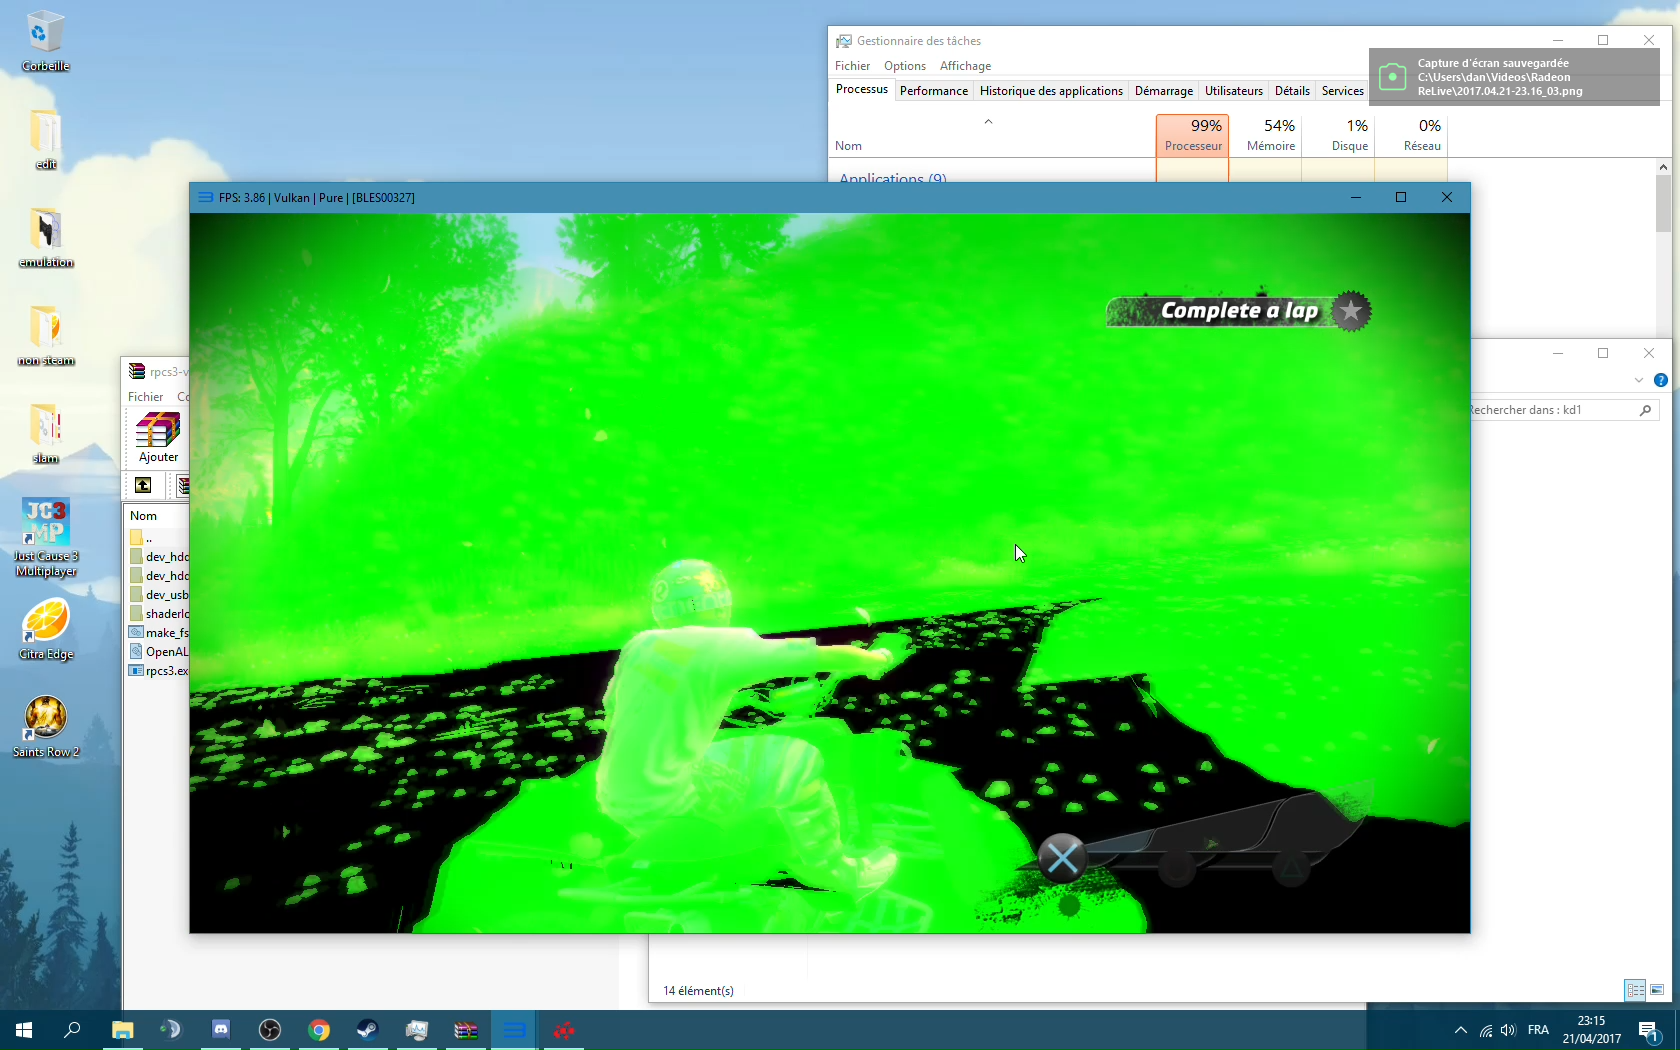Switch to the Utilisateurs tab
Viewport: 1680px width, 1050px height.
pos(1234,91)
